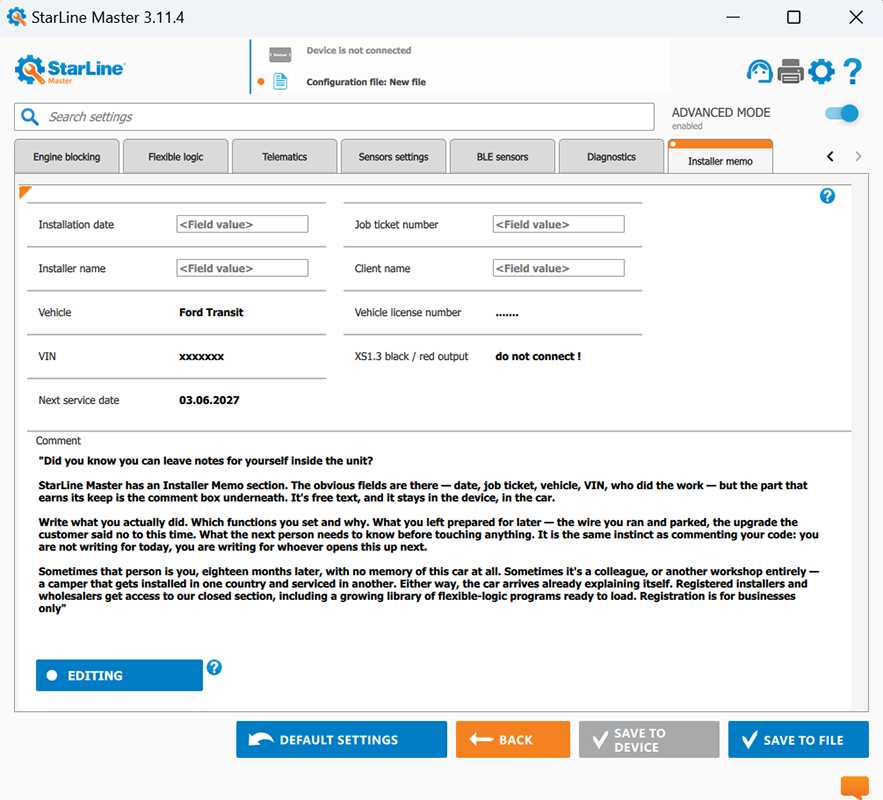Click the orange Back button
883x800 pixels.
click(513, 739)
